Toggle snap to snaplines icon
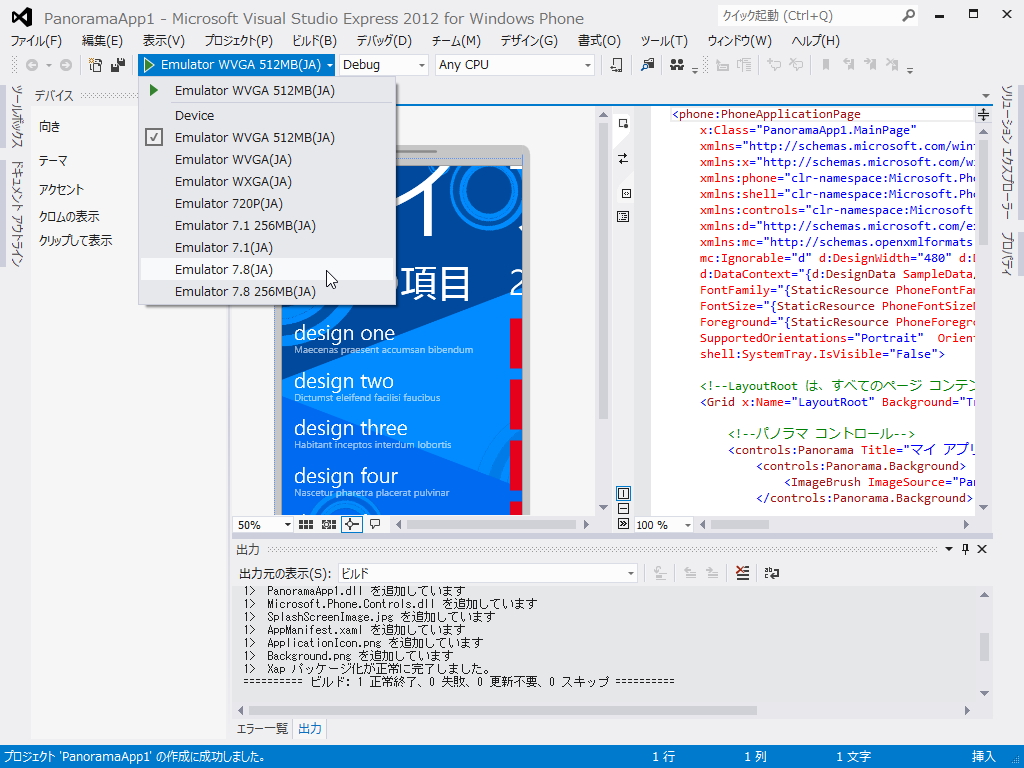The image size is (1024, 768). 351,524
